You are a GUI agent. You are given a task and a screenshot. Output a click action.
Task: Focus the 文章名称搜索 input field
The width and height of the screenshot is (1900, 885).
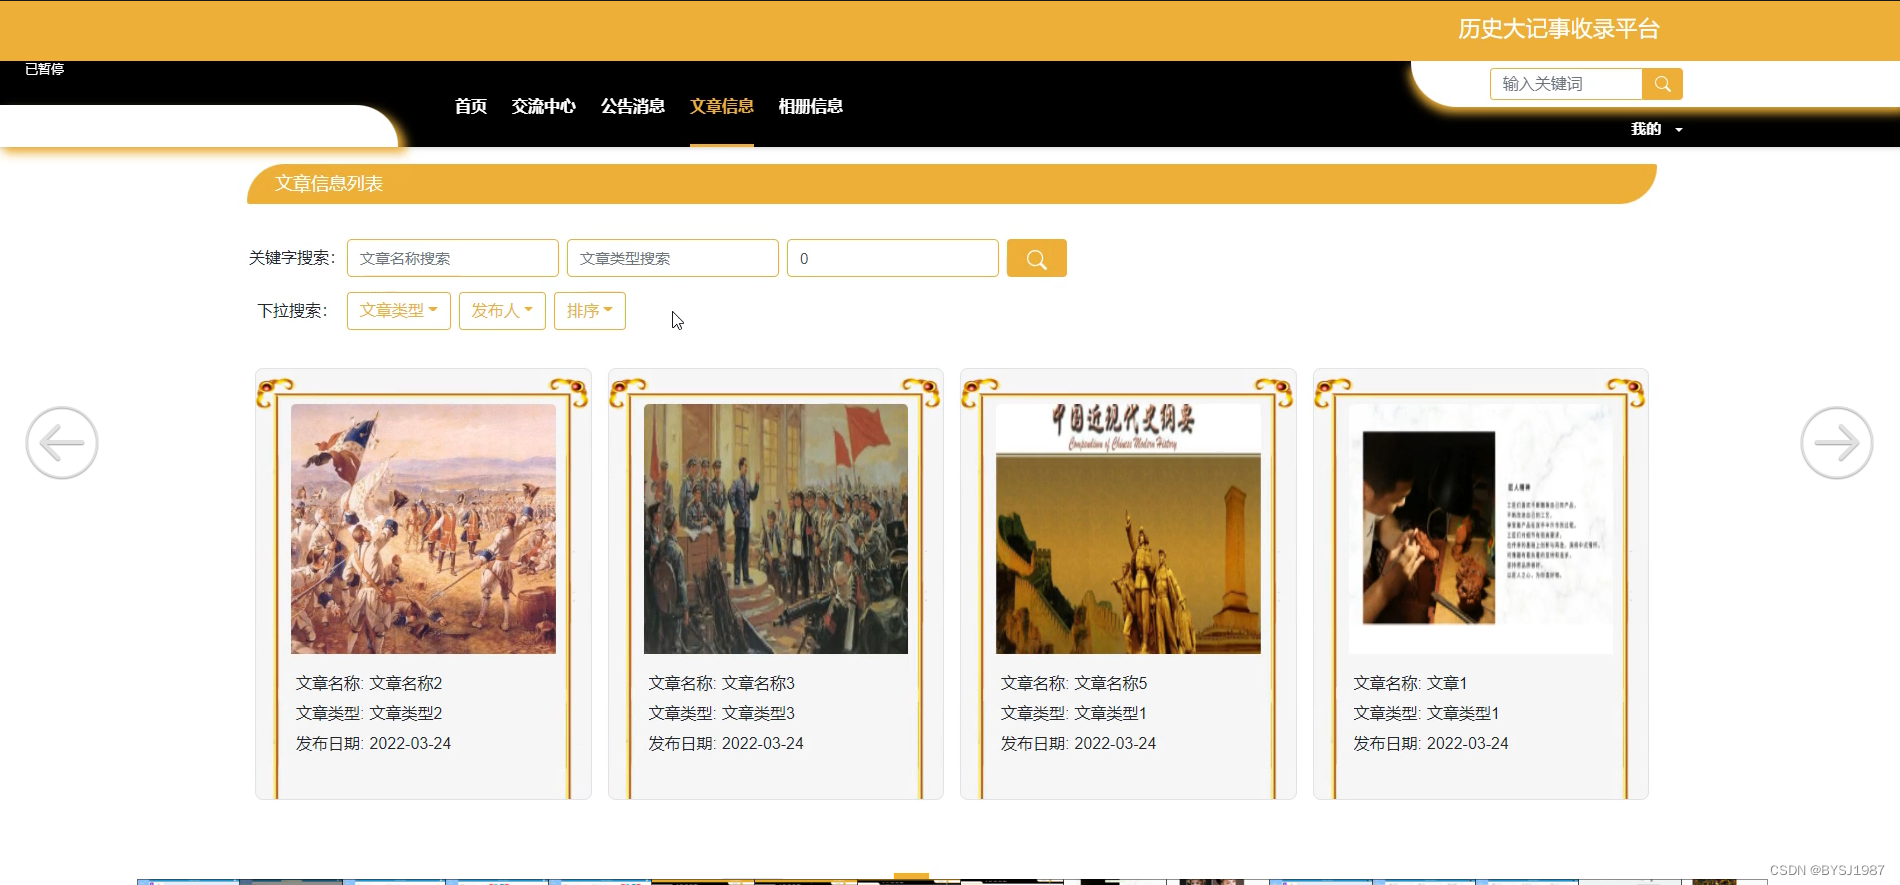(x=453, y=258)
